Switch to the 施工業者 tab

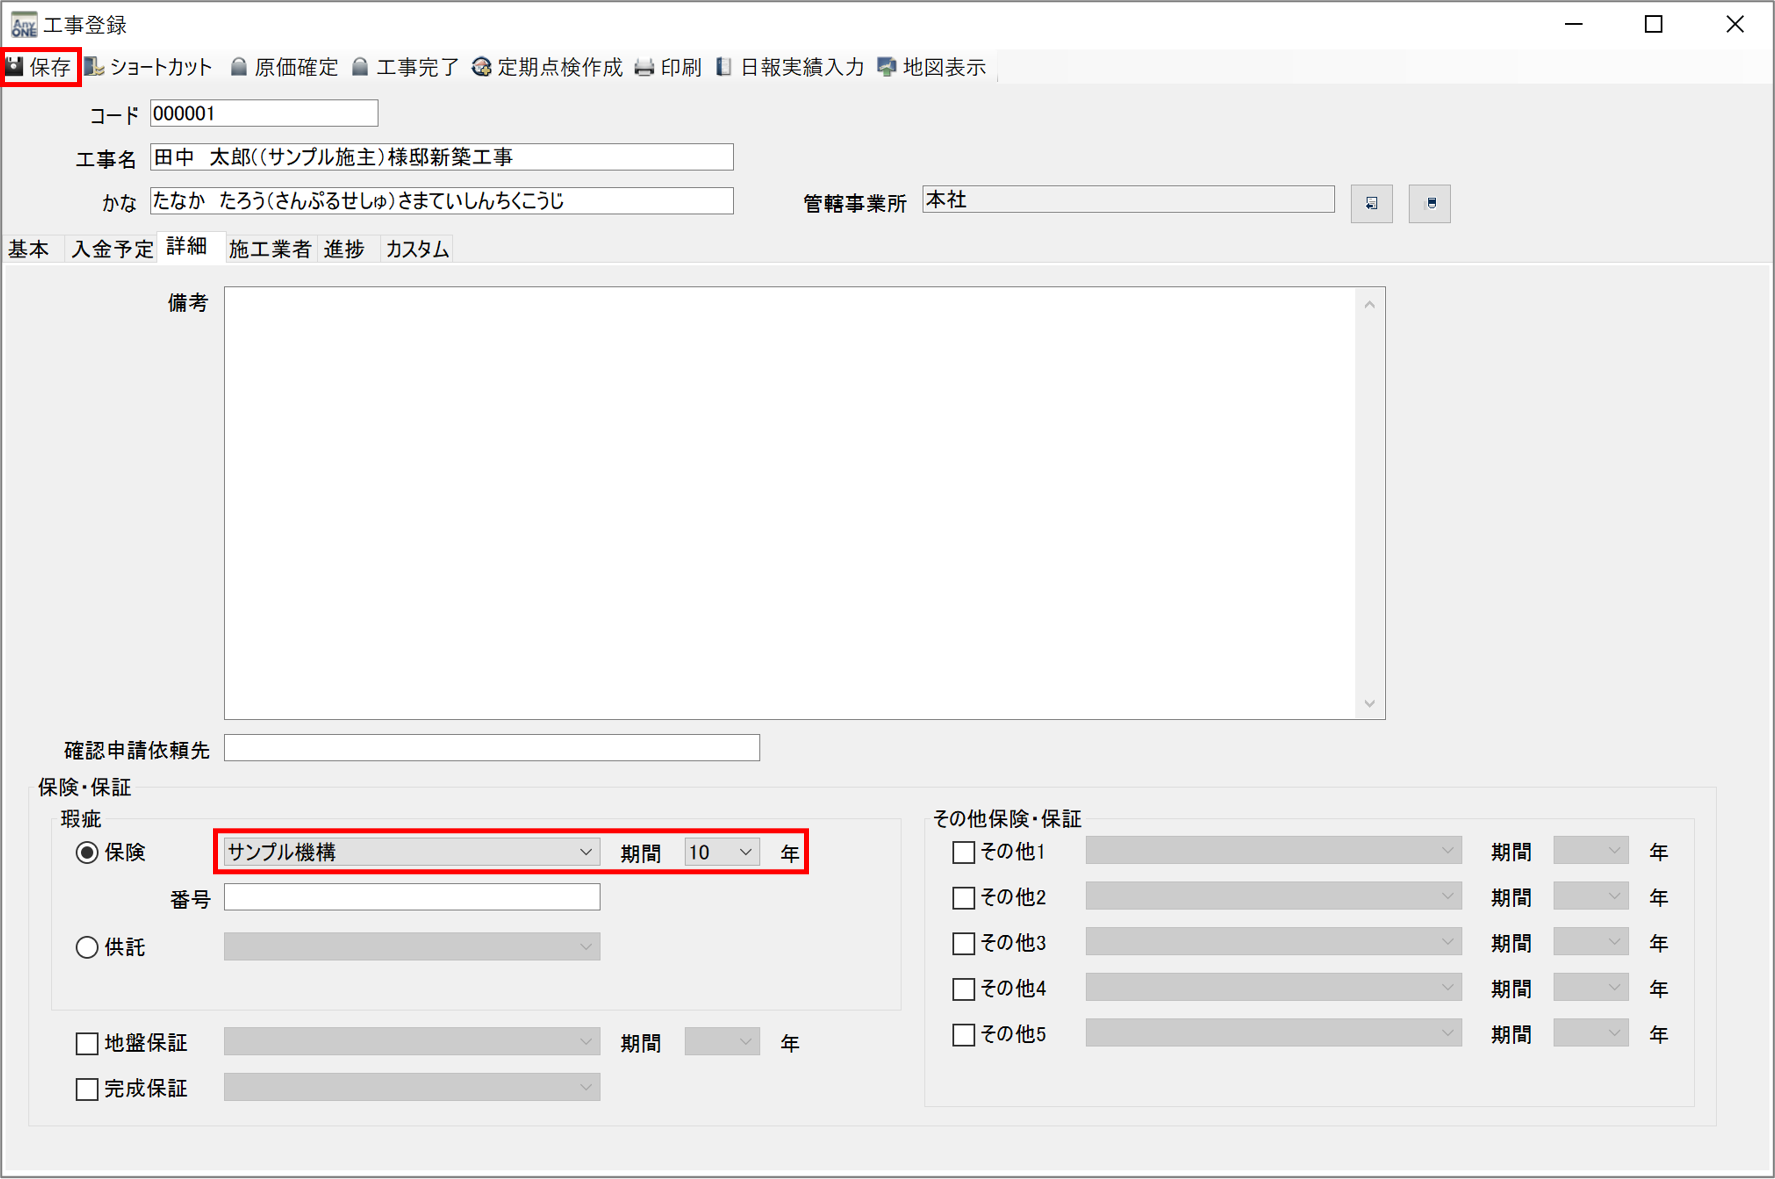(269, 249)
